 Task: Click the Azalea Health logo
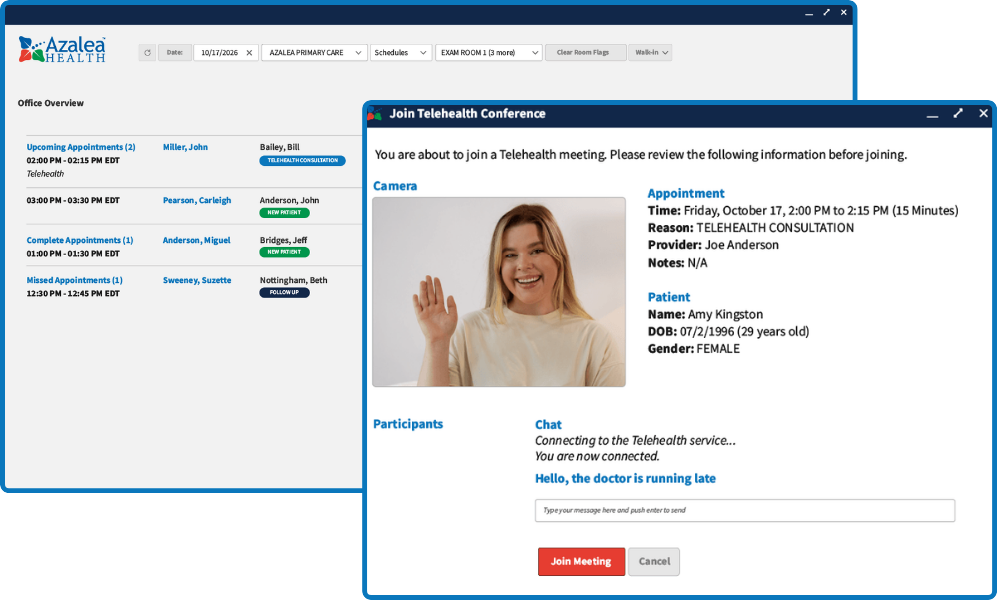point(62,50)
